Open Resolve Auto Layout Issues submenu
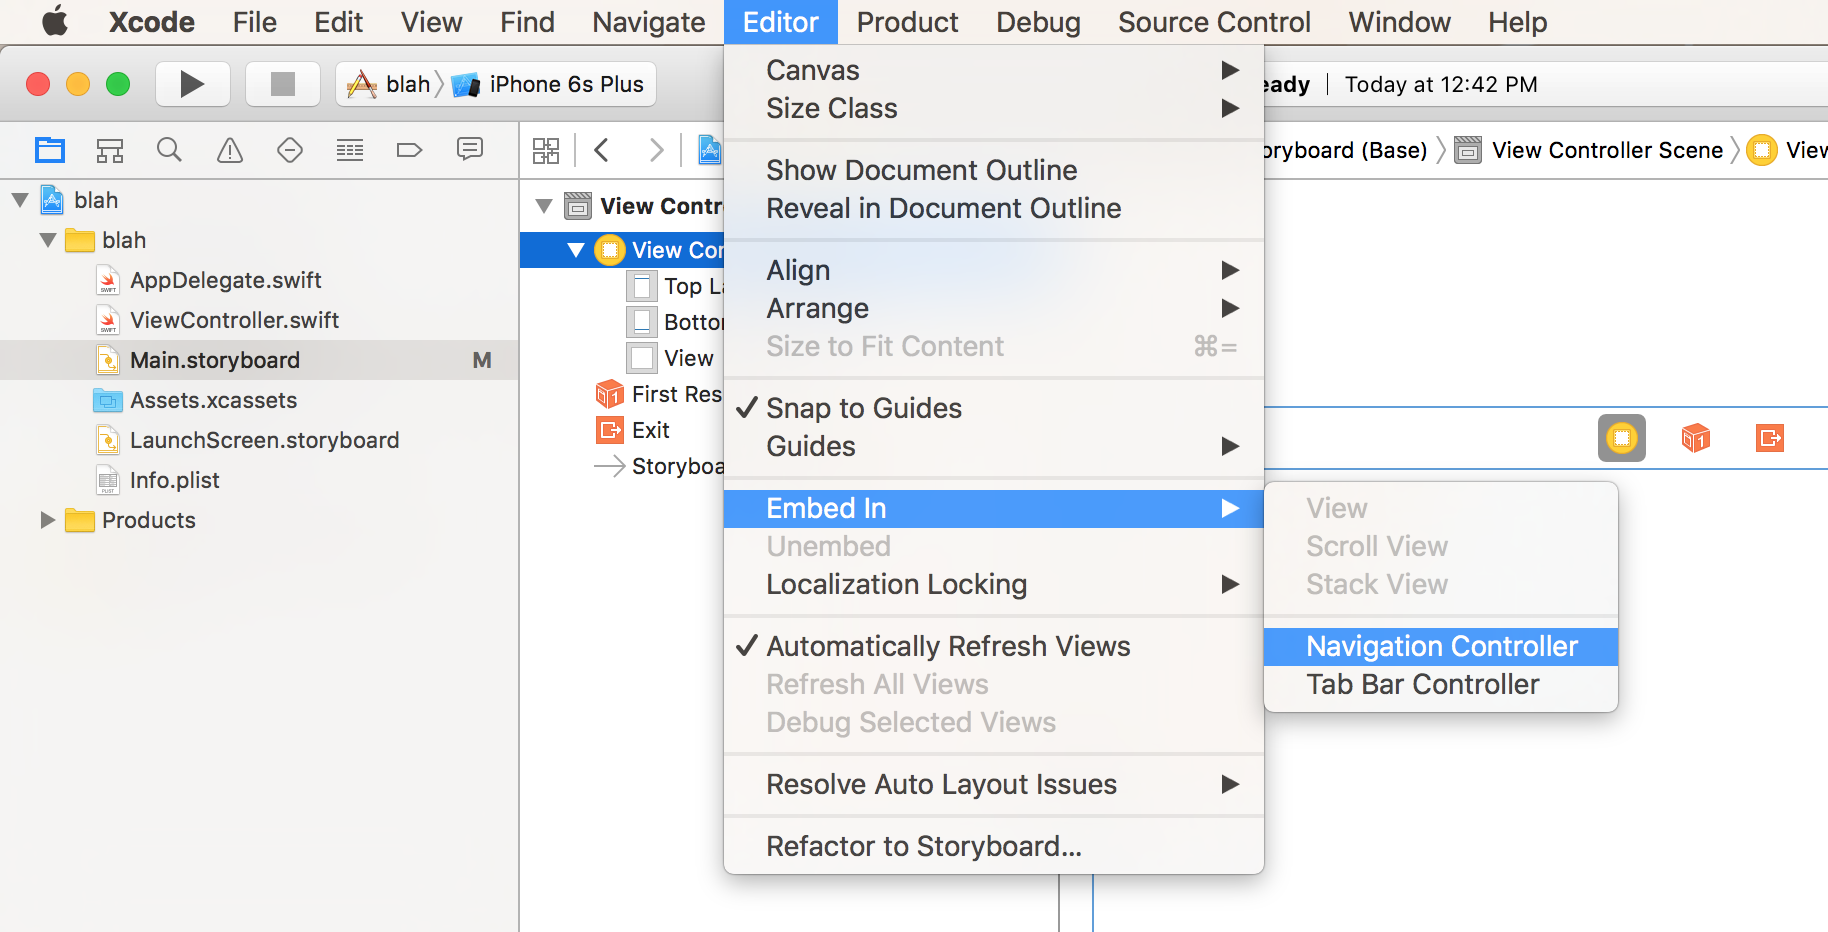The width and height of the screenshot is (1828, 932). [994, 784]
